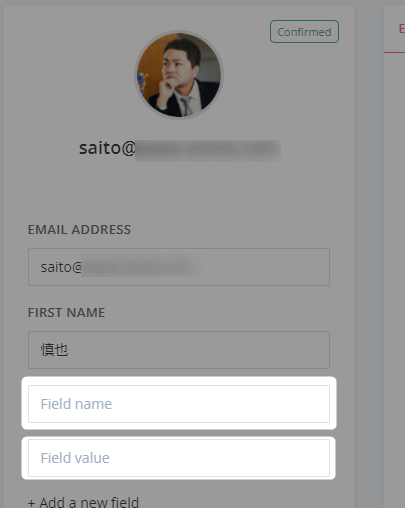The width and height of the screenshot is (405, 508).
Task: Click the blurred domain in the email heading
Action: pos(208,151)
